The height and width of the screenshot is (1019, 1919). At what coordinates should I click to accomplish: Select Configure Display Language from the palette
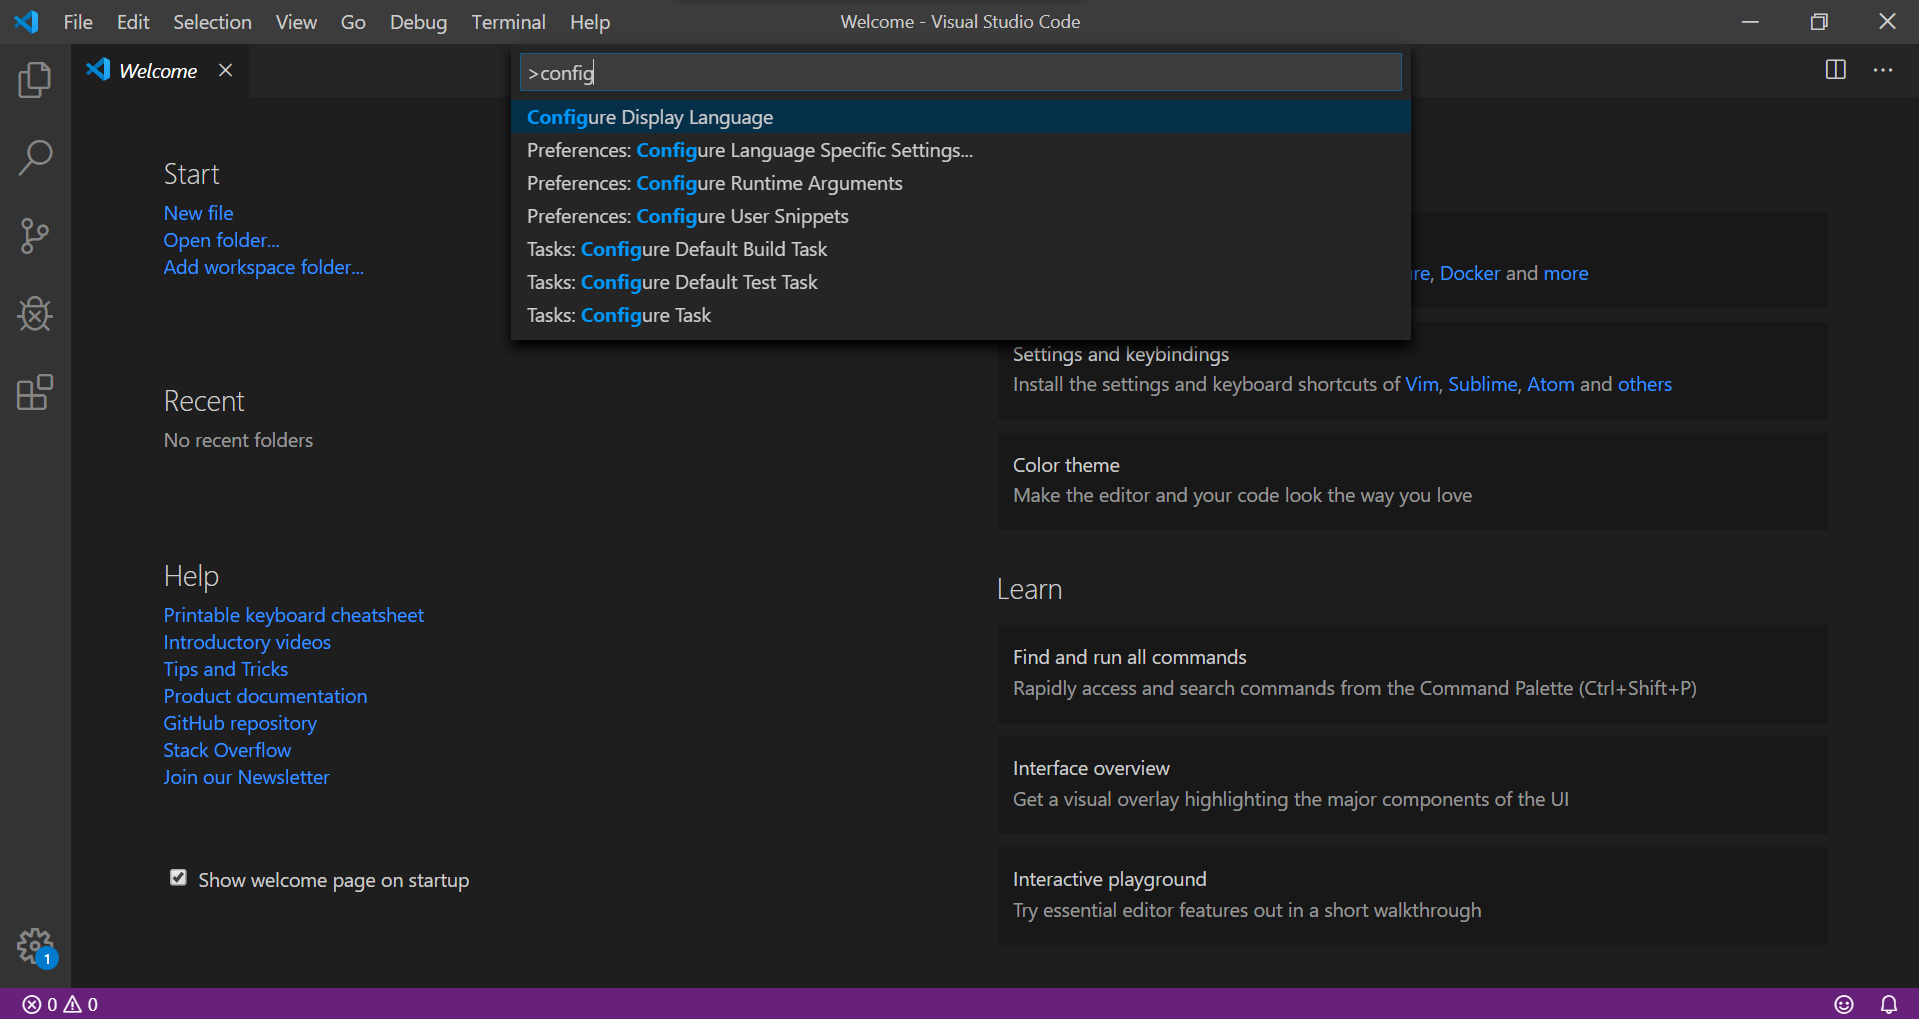tap(649, 116)
